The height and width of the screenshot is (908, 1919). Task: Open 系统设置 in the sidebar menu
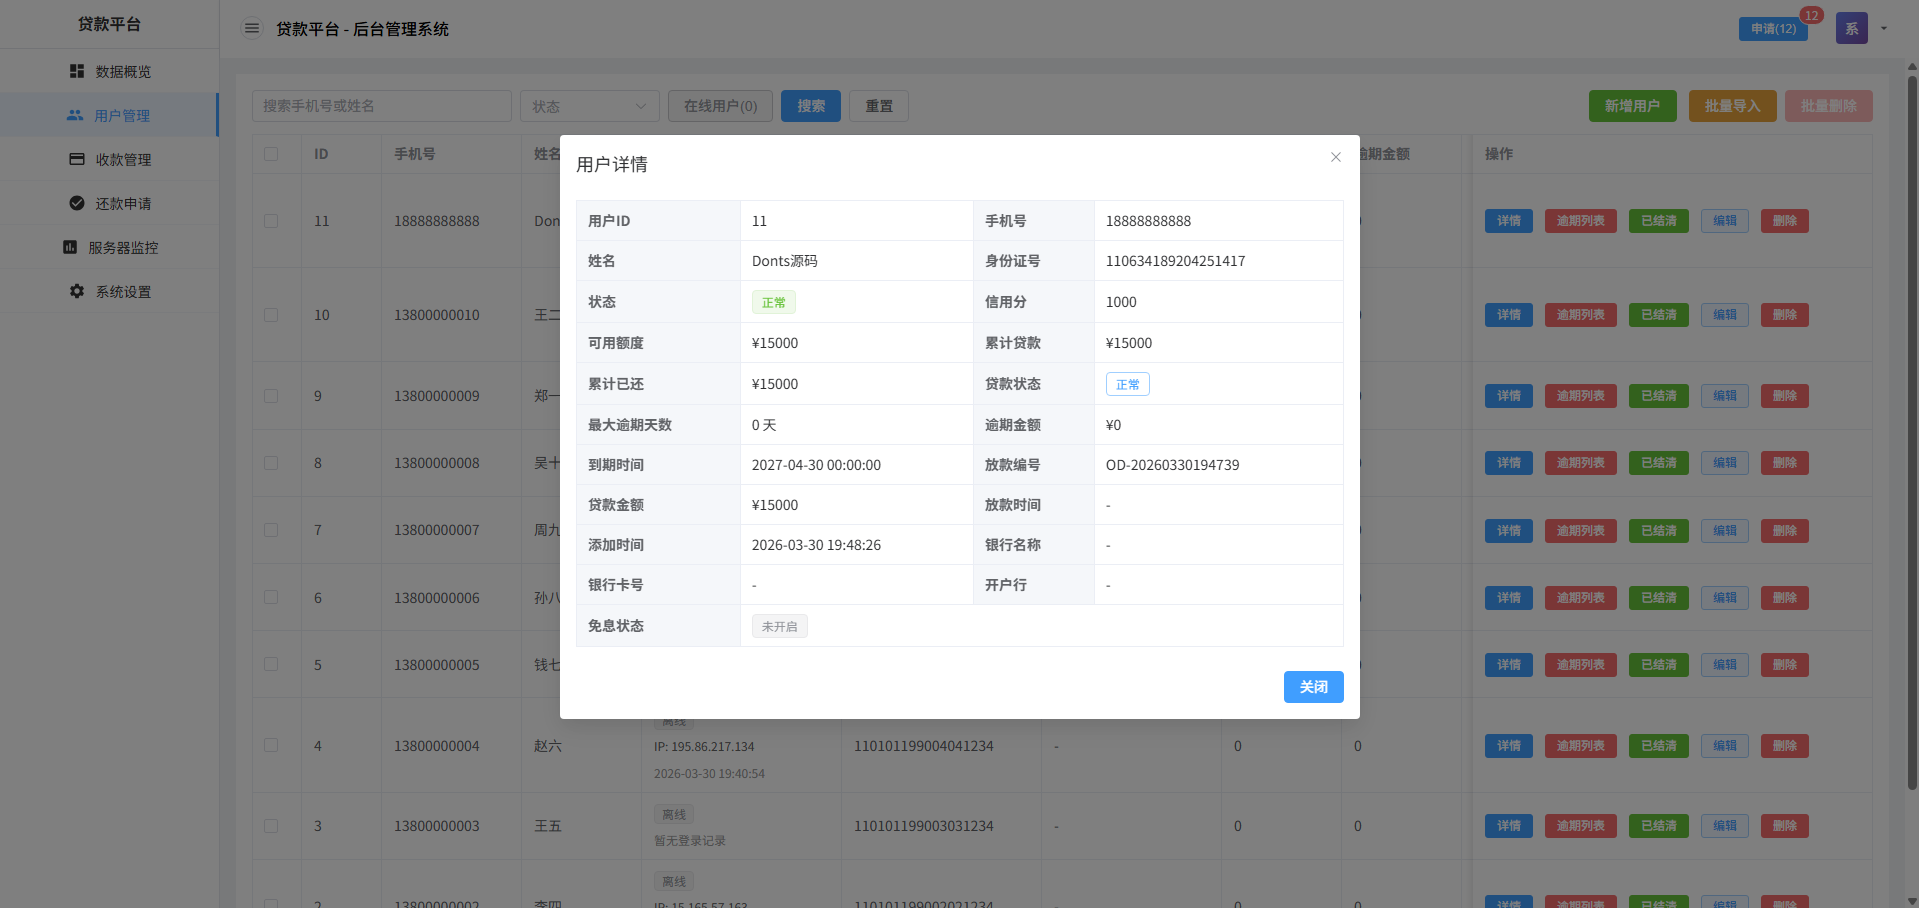tap(123, 291)
